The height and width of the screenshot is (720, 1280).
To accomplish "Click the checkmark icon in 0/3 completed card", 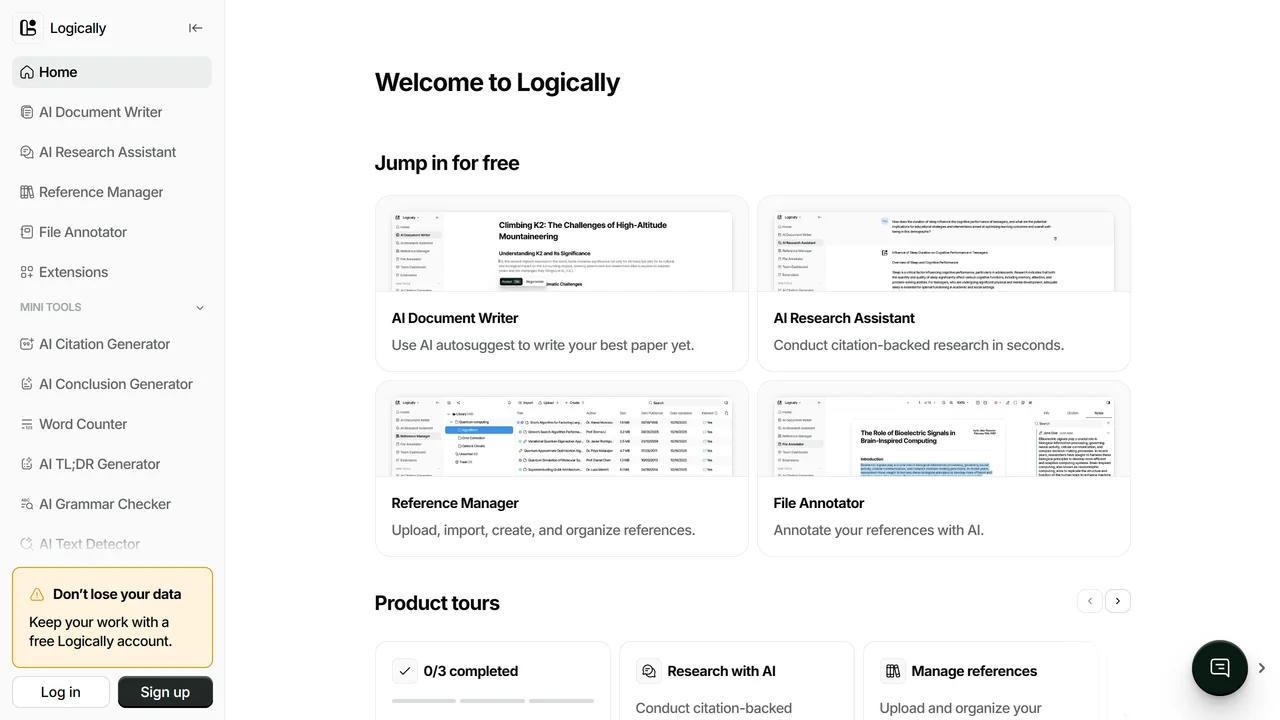I will coord(404,671).
